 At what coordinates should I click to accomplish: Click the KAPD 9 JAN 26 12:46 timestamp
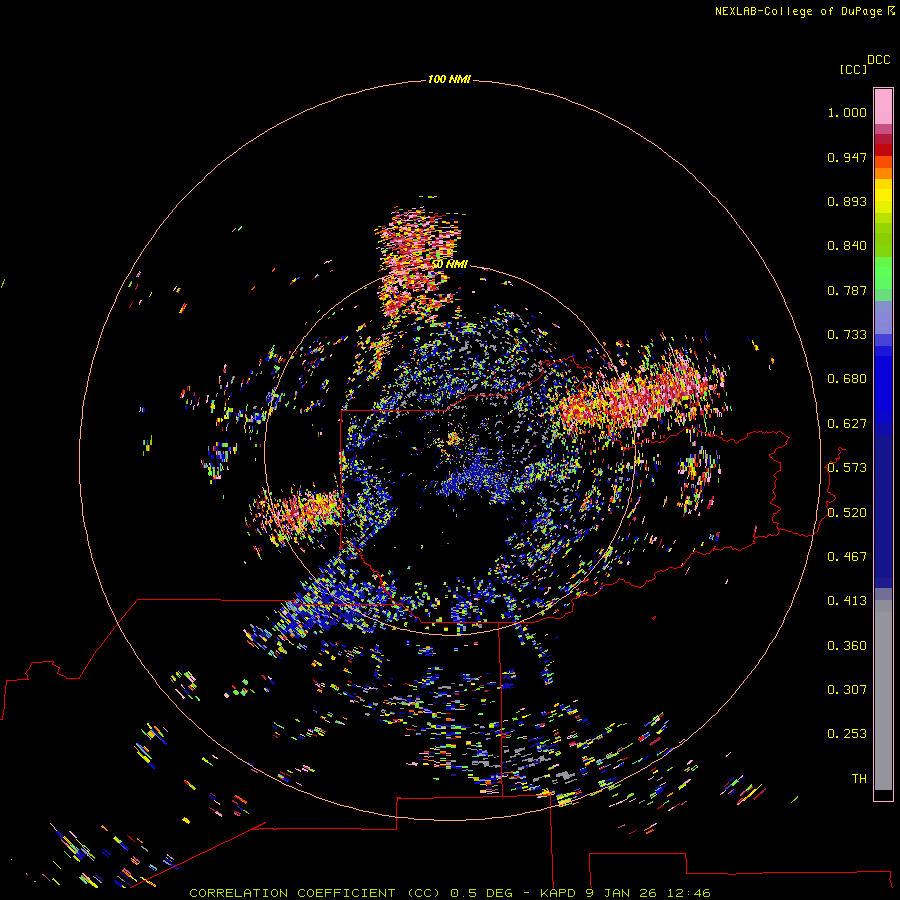point(625,893)
